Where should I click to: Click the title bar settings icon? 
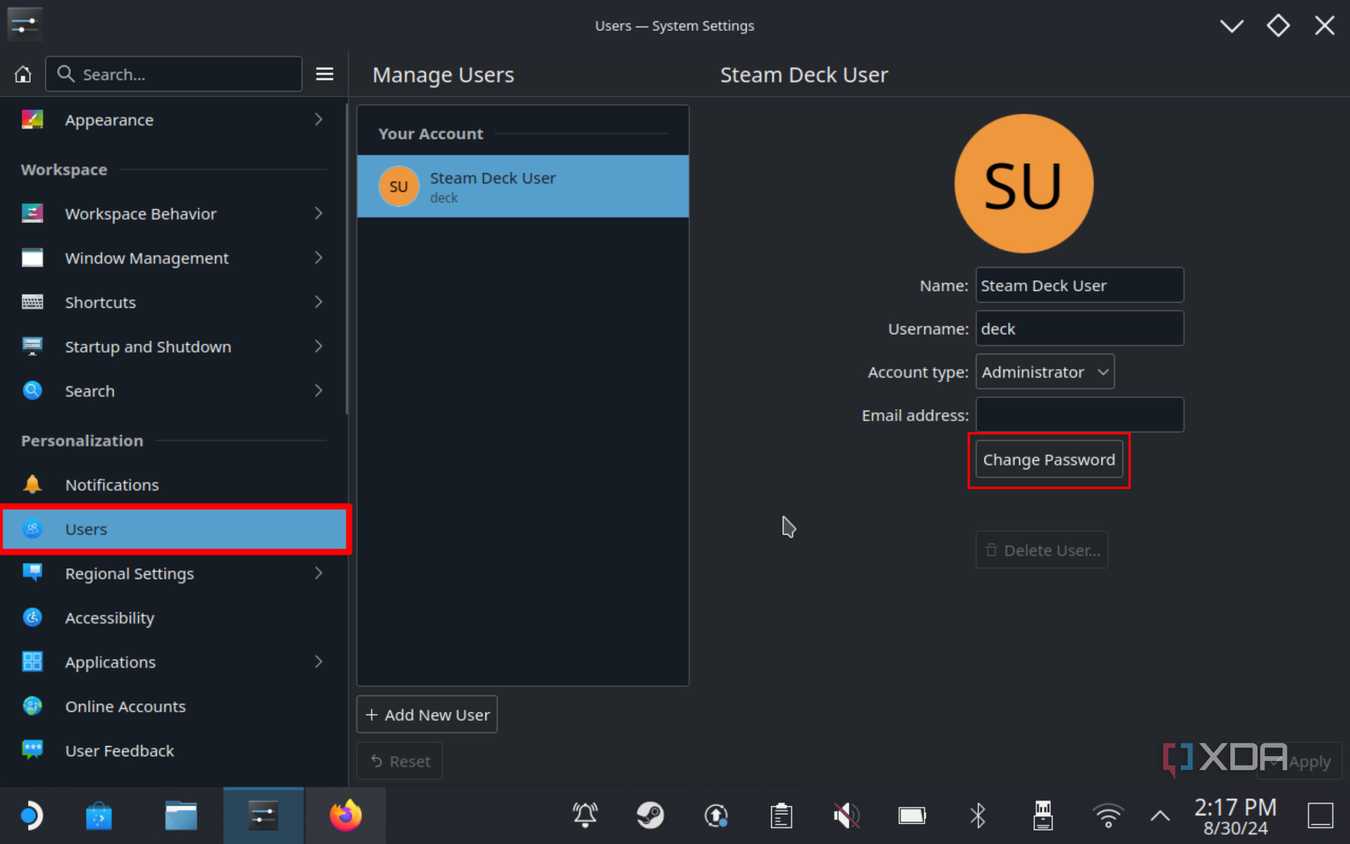tap(24, 24)
